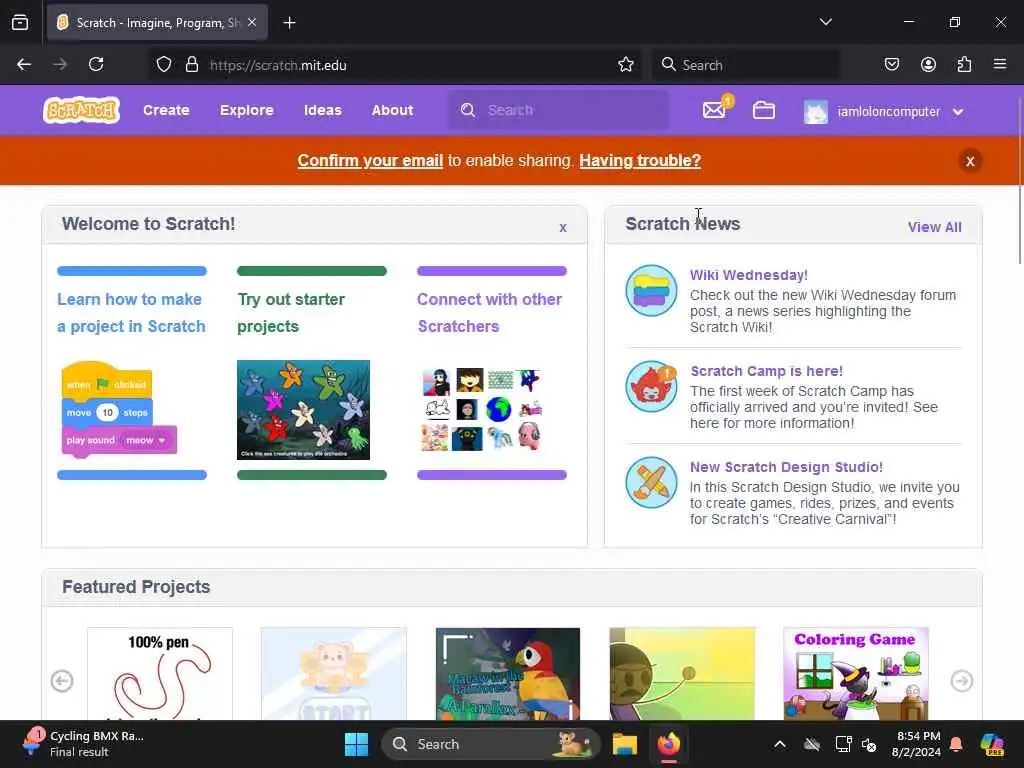Open the Windows Start button

357,744
